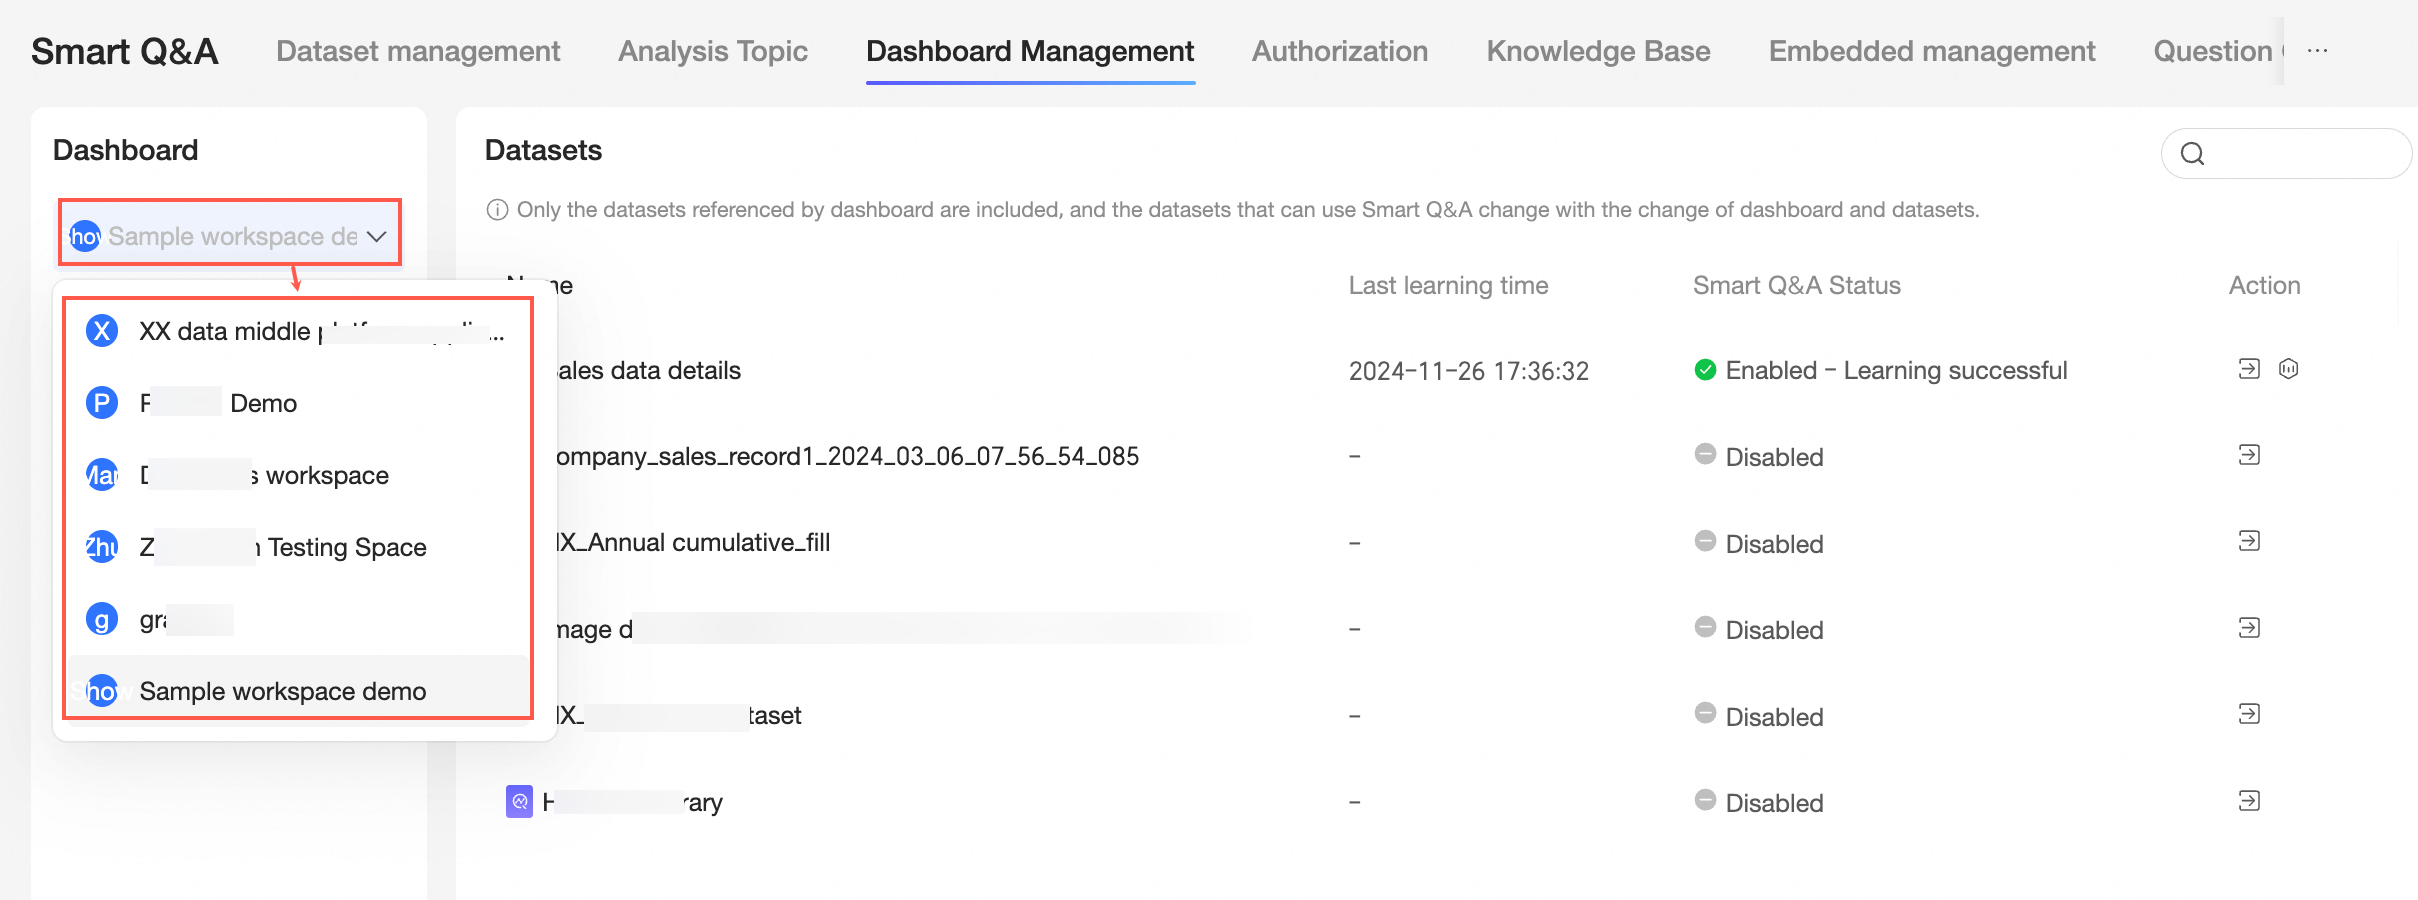Screen dimensions: 2418x900
Task: Open the Knowledge Base tab
Action: click(1598, 51)
